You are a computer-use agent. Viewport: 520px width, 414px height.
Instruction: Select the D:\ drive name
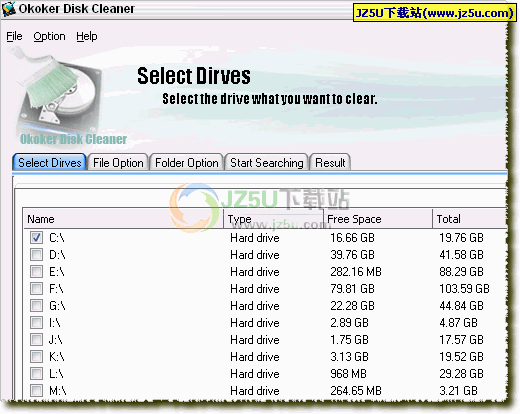point(57,255)
